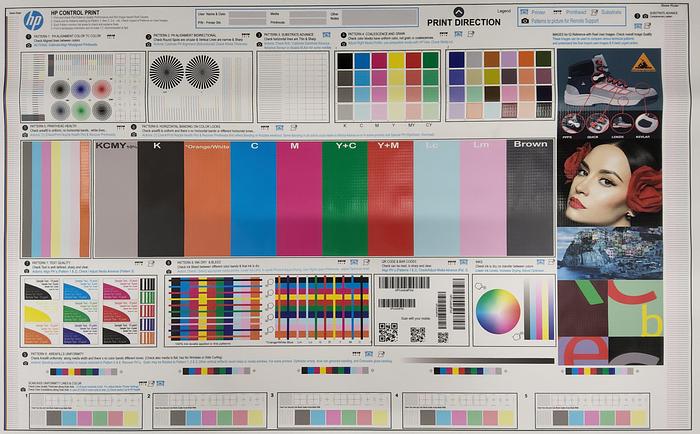Click uniformity box number 4
The image size is (700, 434).
click(459, 410)
